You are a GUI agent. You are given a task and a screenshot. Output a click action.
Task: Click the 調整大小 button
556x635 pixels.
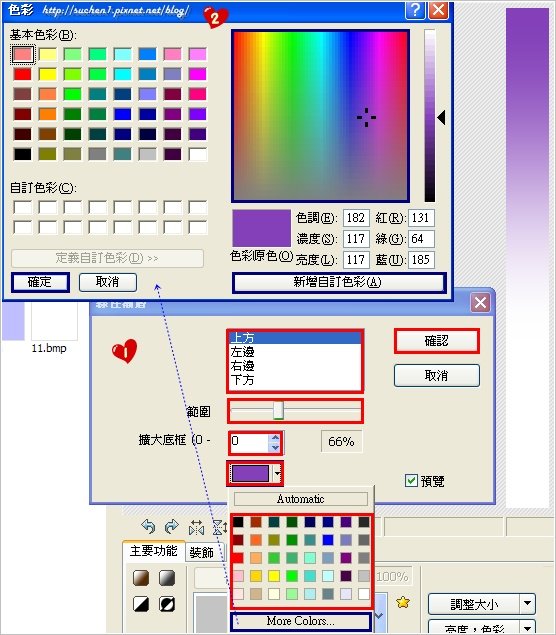(x=474, y=603)
